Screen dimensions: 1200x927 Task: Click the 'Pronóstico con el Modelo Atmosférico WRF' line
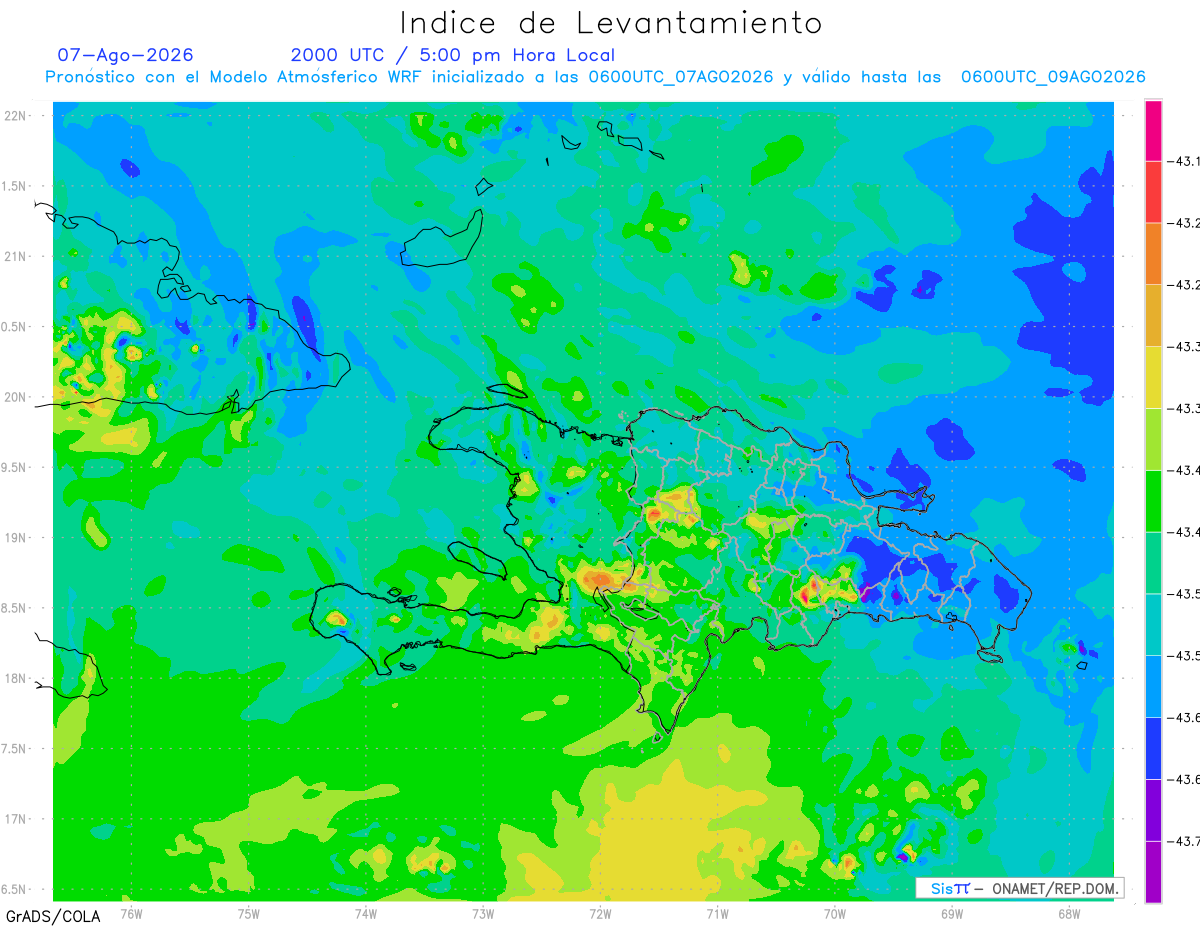coord(595,77)
